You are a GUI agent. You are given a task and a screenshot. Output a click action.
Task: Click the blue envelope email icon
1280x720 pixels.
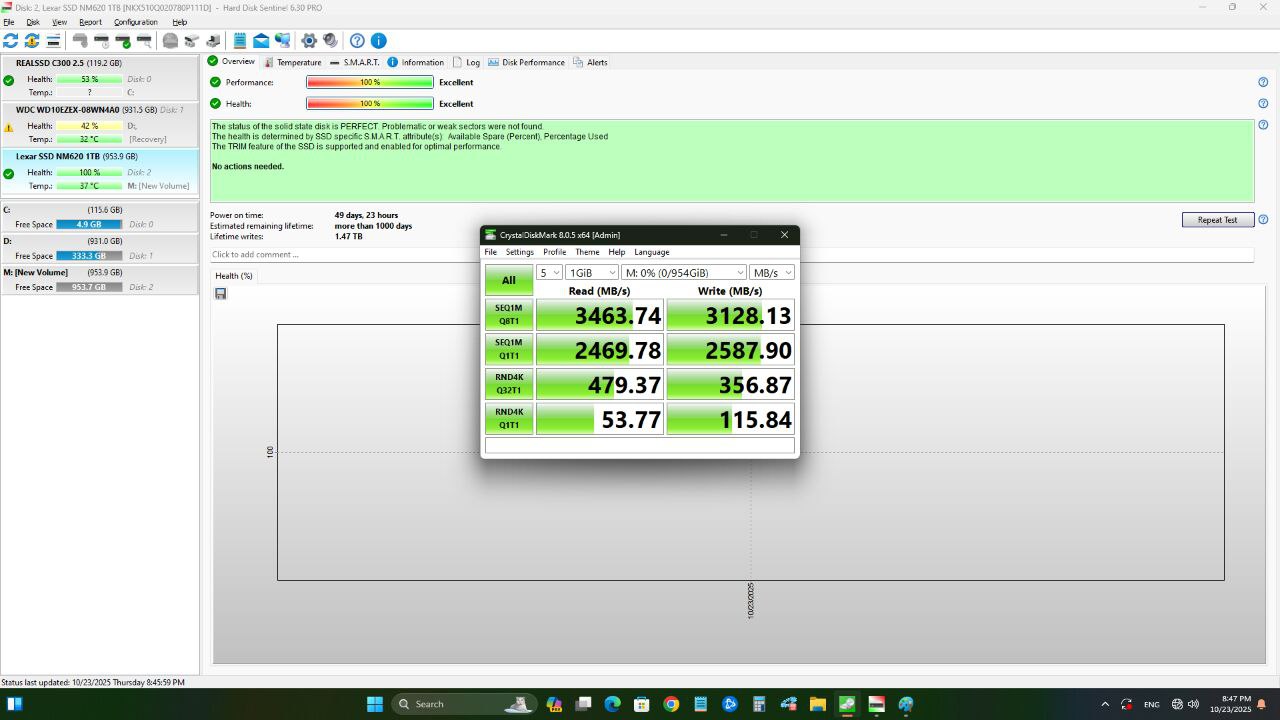(261, 41)
